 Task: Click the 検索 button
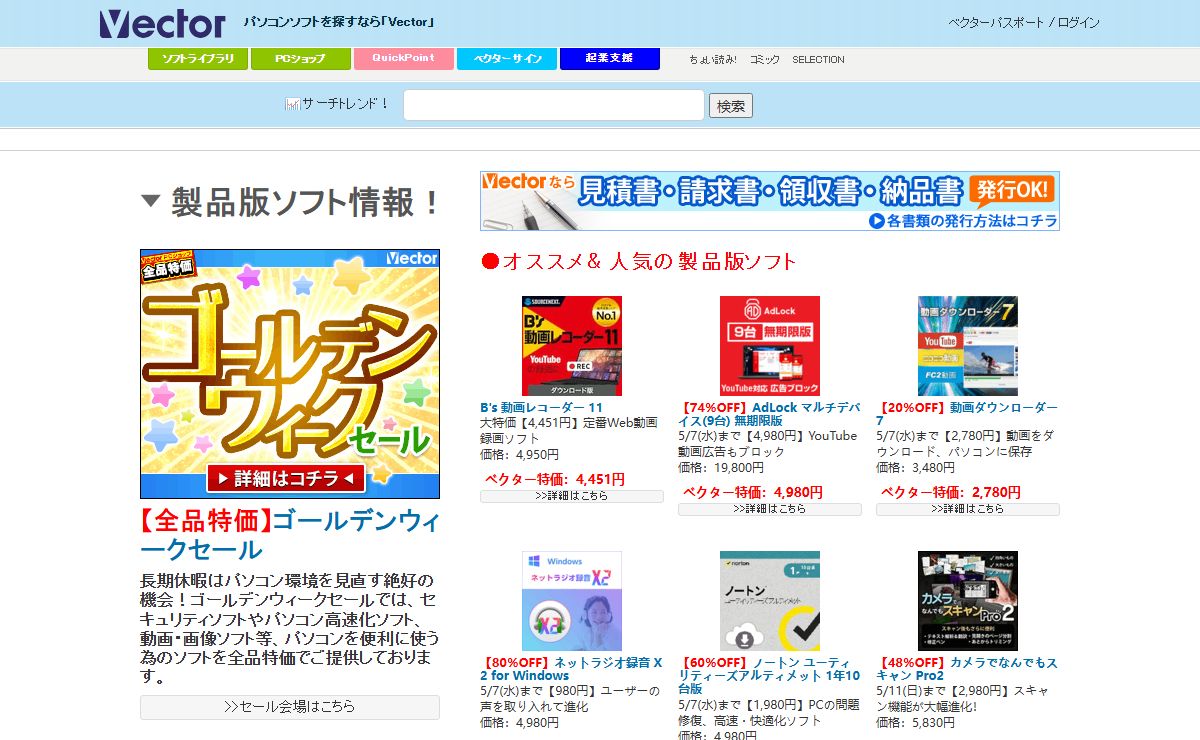tap(731, 106)
